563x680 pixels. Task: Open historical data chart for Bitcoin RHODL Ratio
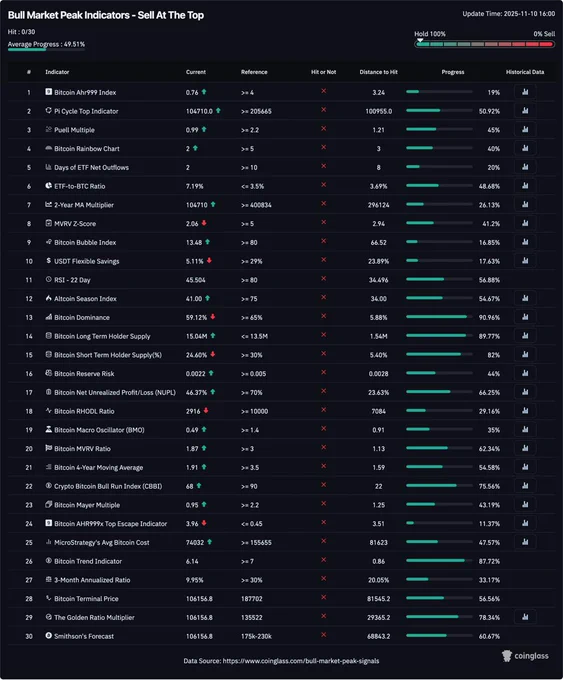525,411
